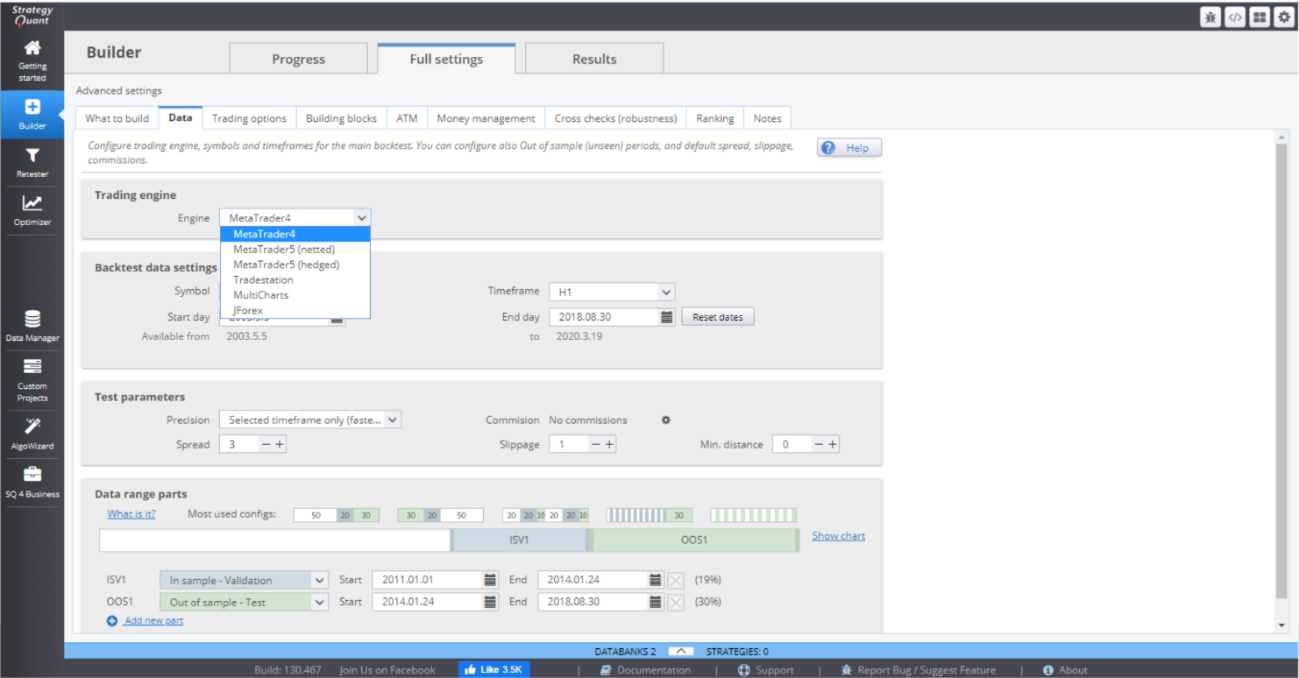Open Custom Projects in the sidebar
The height and width of the screenshot is (678, 1299).
pyautogui.click(x=32, y=379)
